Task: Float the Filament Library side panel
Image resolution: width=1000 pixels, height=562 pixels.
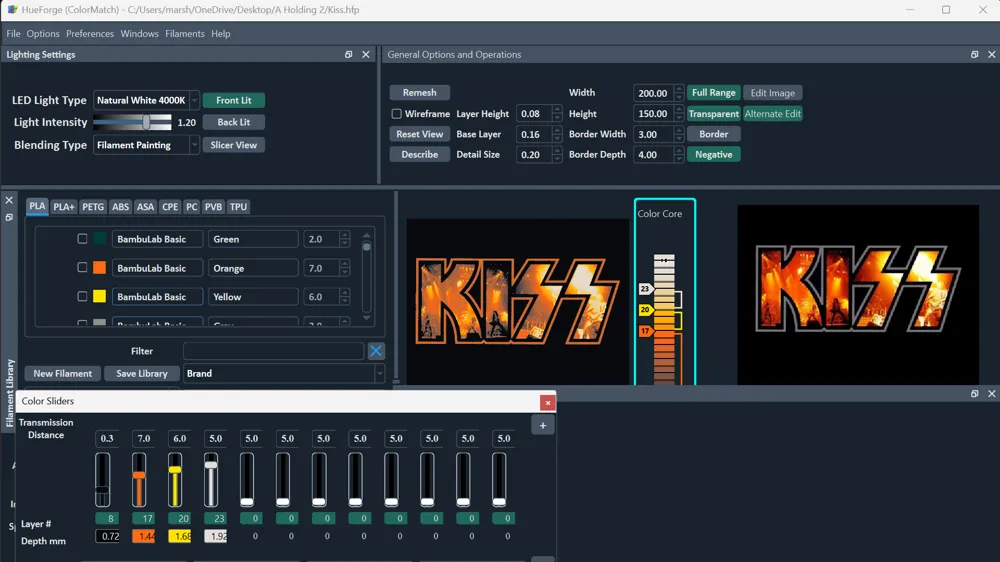Action: coord(9,218)
